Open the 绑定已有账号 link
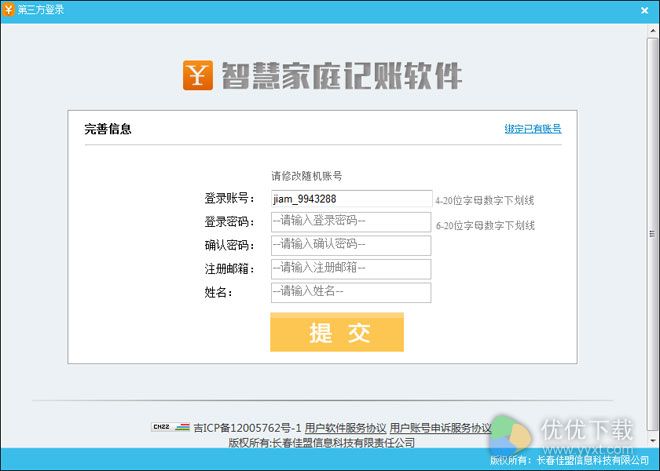 click(533, 129)
